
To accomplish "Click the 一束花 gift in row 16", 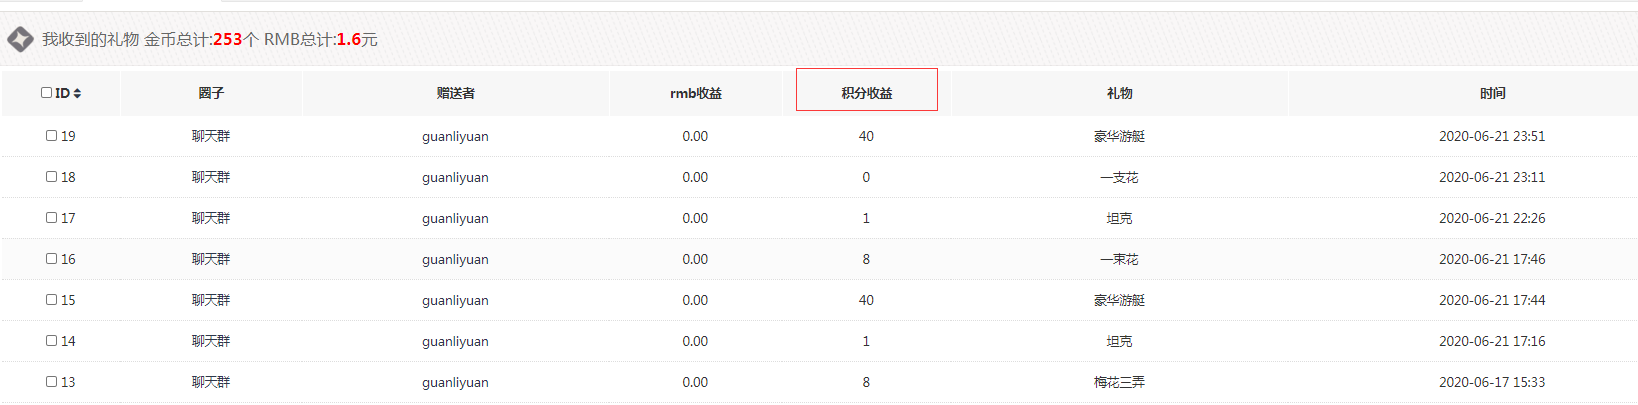I will (1119, 259).
